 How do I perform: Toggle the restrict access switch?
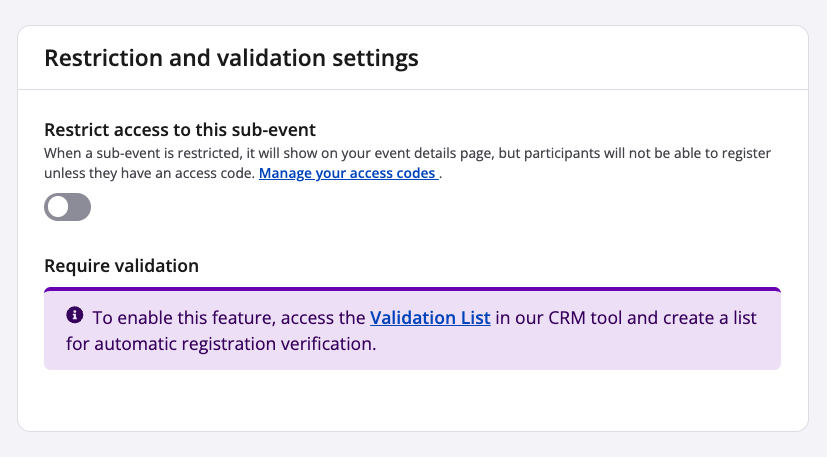(67, 207)
